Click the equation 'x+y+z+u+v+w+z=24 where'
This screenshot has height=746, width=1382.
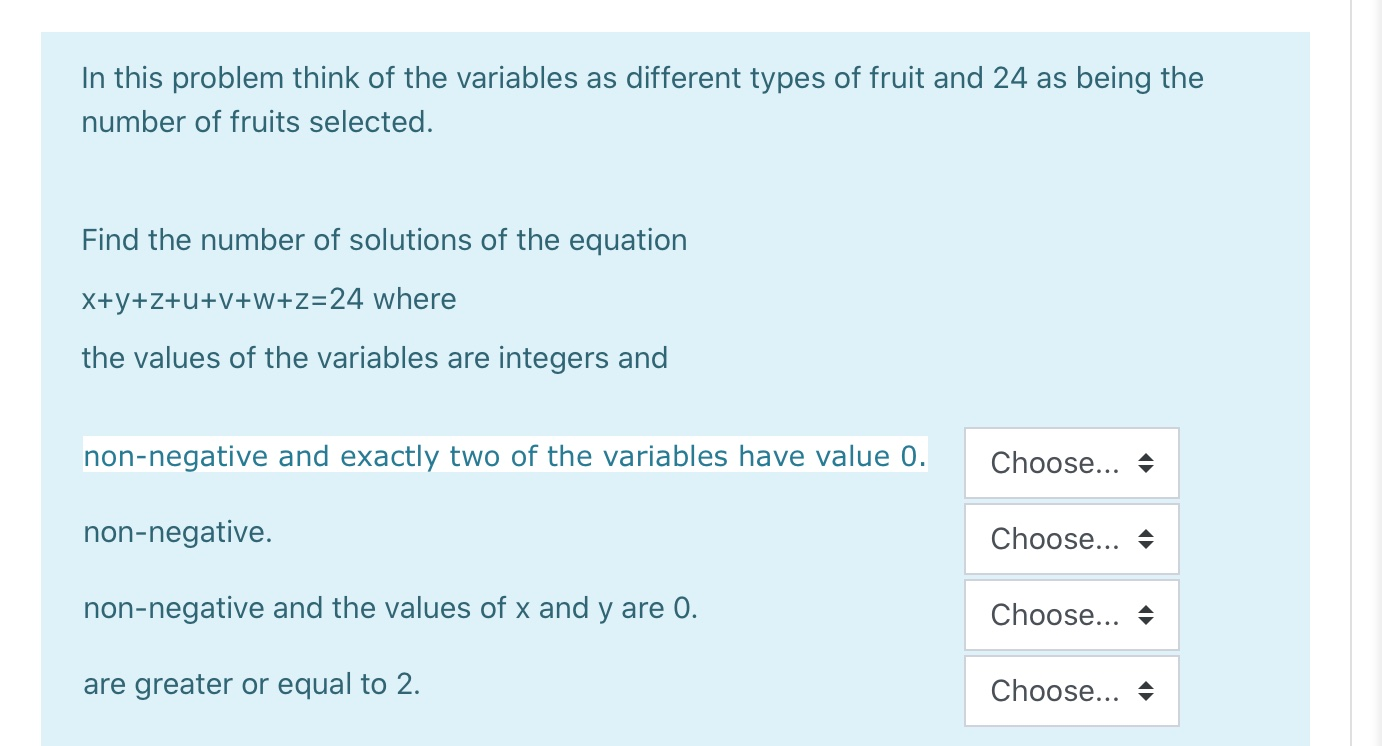pyautogui.click(x=268, y=299)
